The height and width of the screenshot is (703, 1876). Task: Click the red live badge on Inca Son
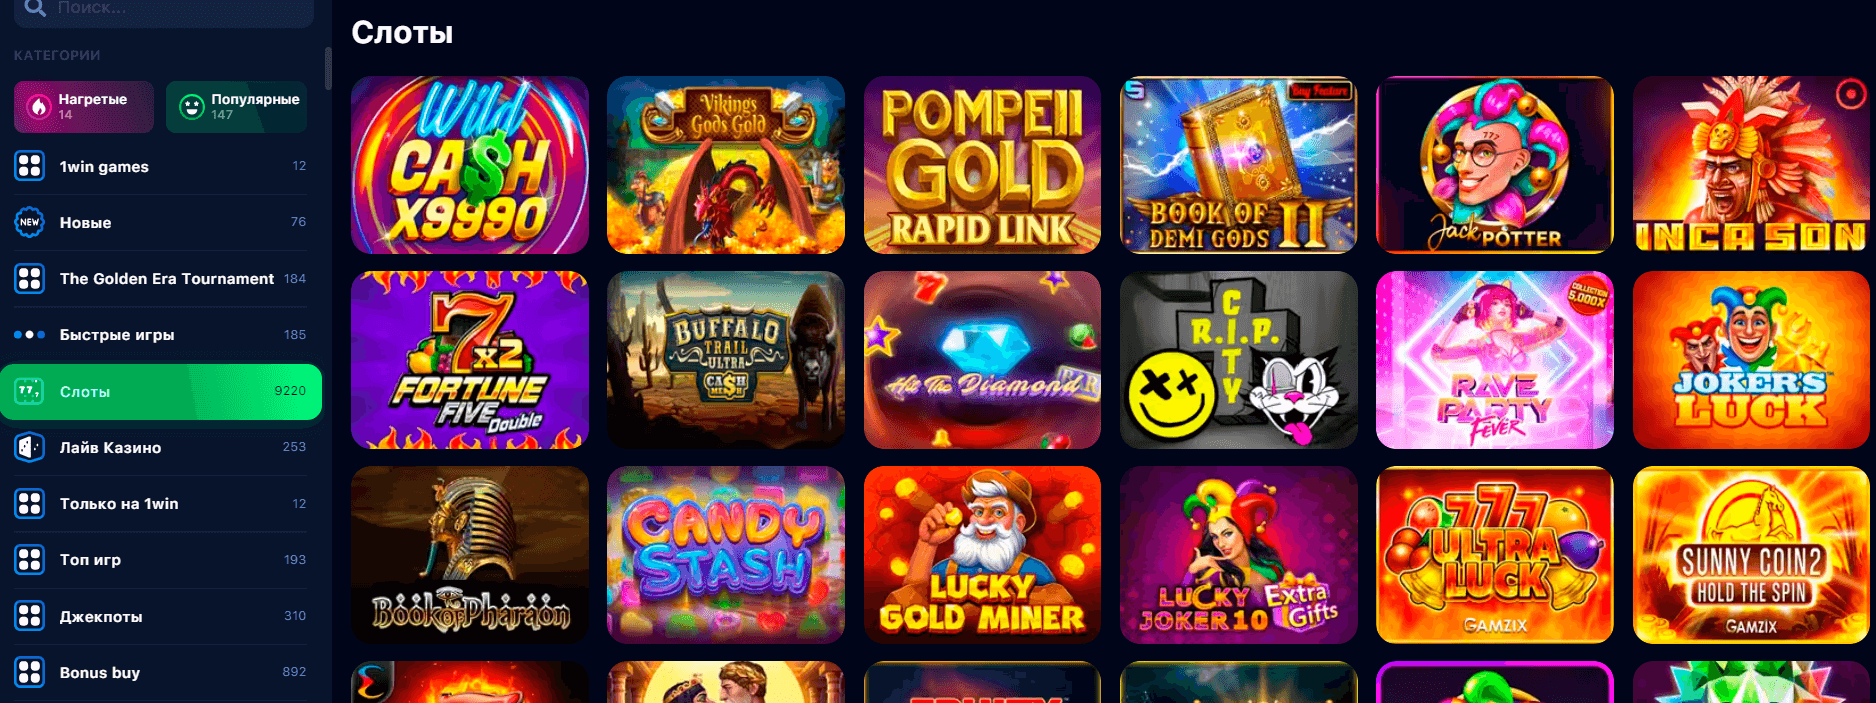click(1851, 94)
